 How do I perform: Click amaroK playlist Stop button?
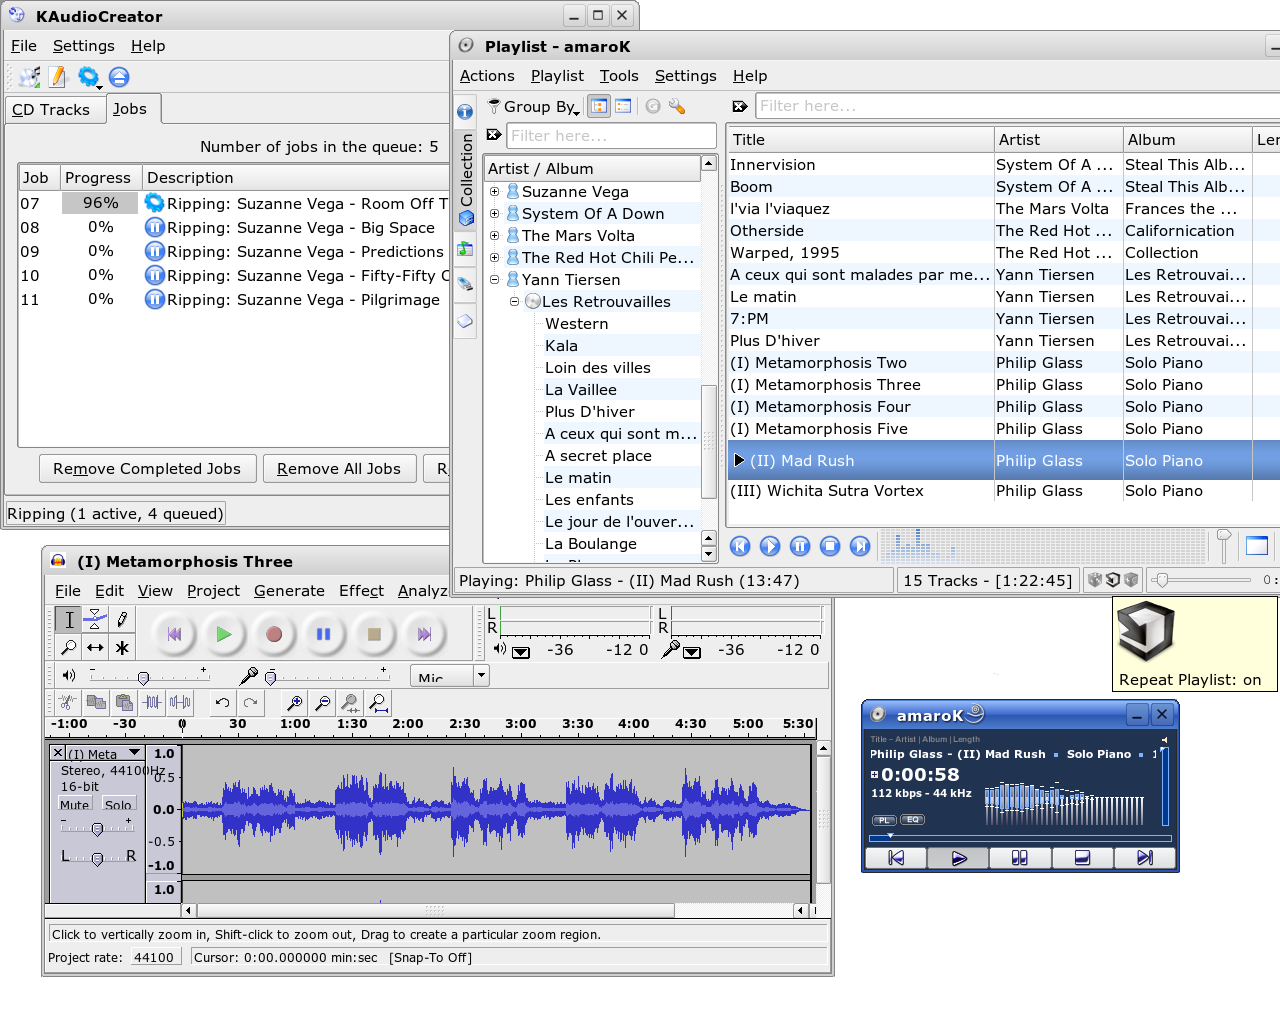tap(830, 546)
